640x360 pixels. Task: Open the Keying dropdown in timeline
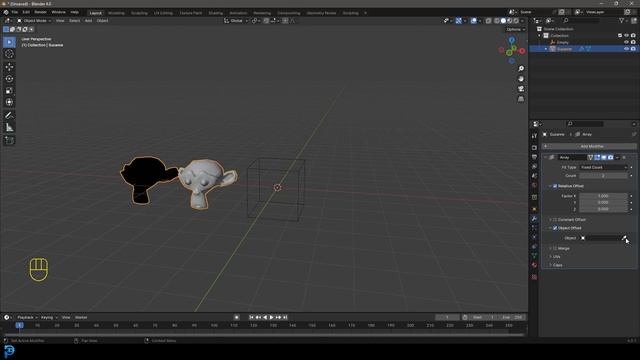49,318
